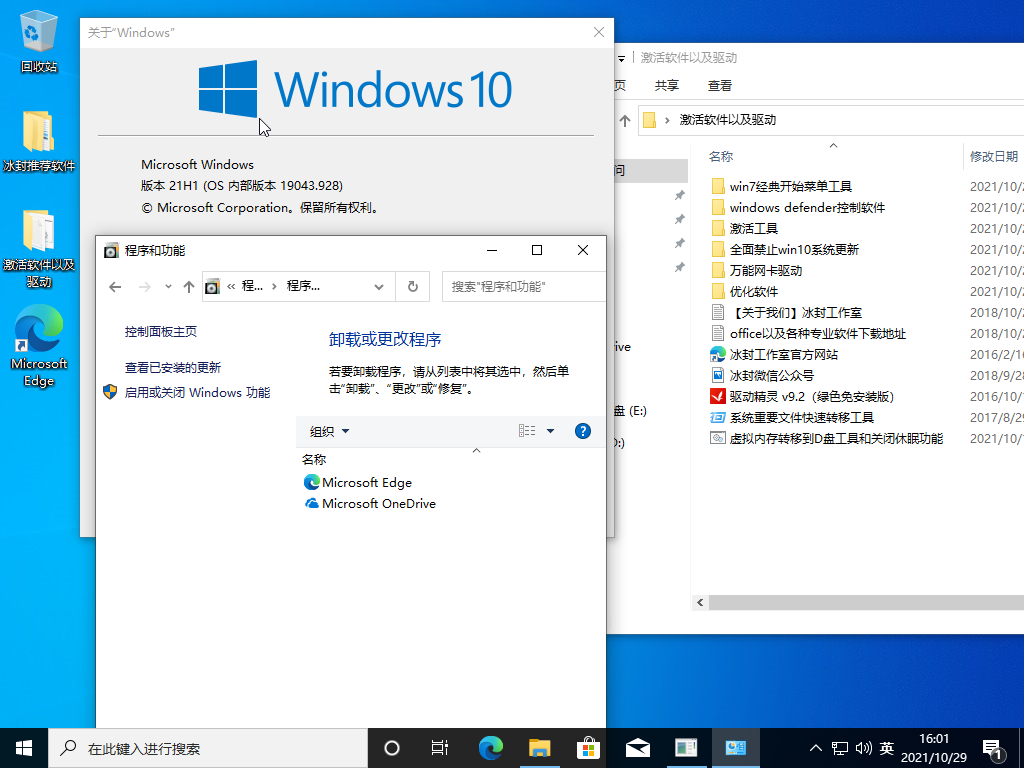1024x768 pixels.
Task: Open Task View on taskbar
Action: (440, 748)
